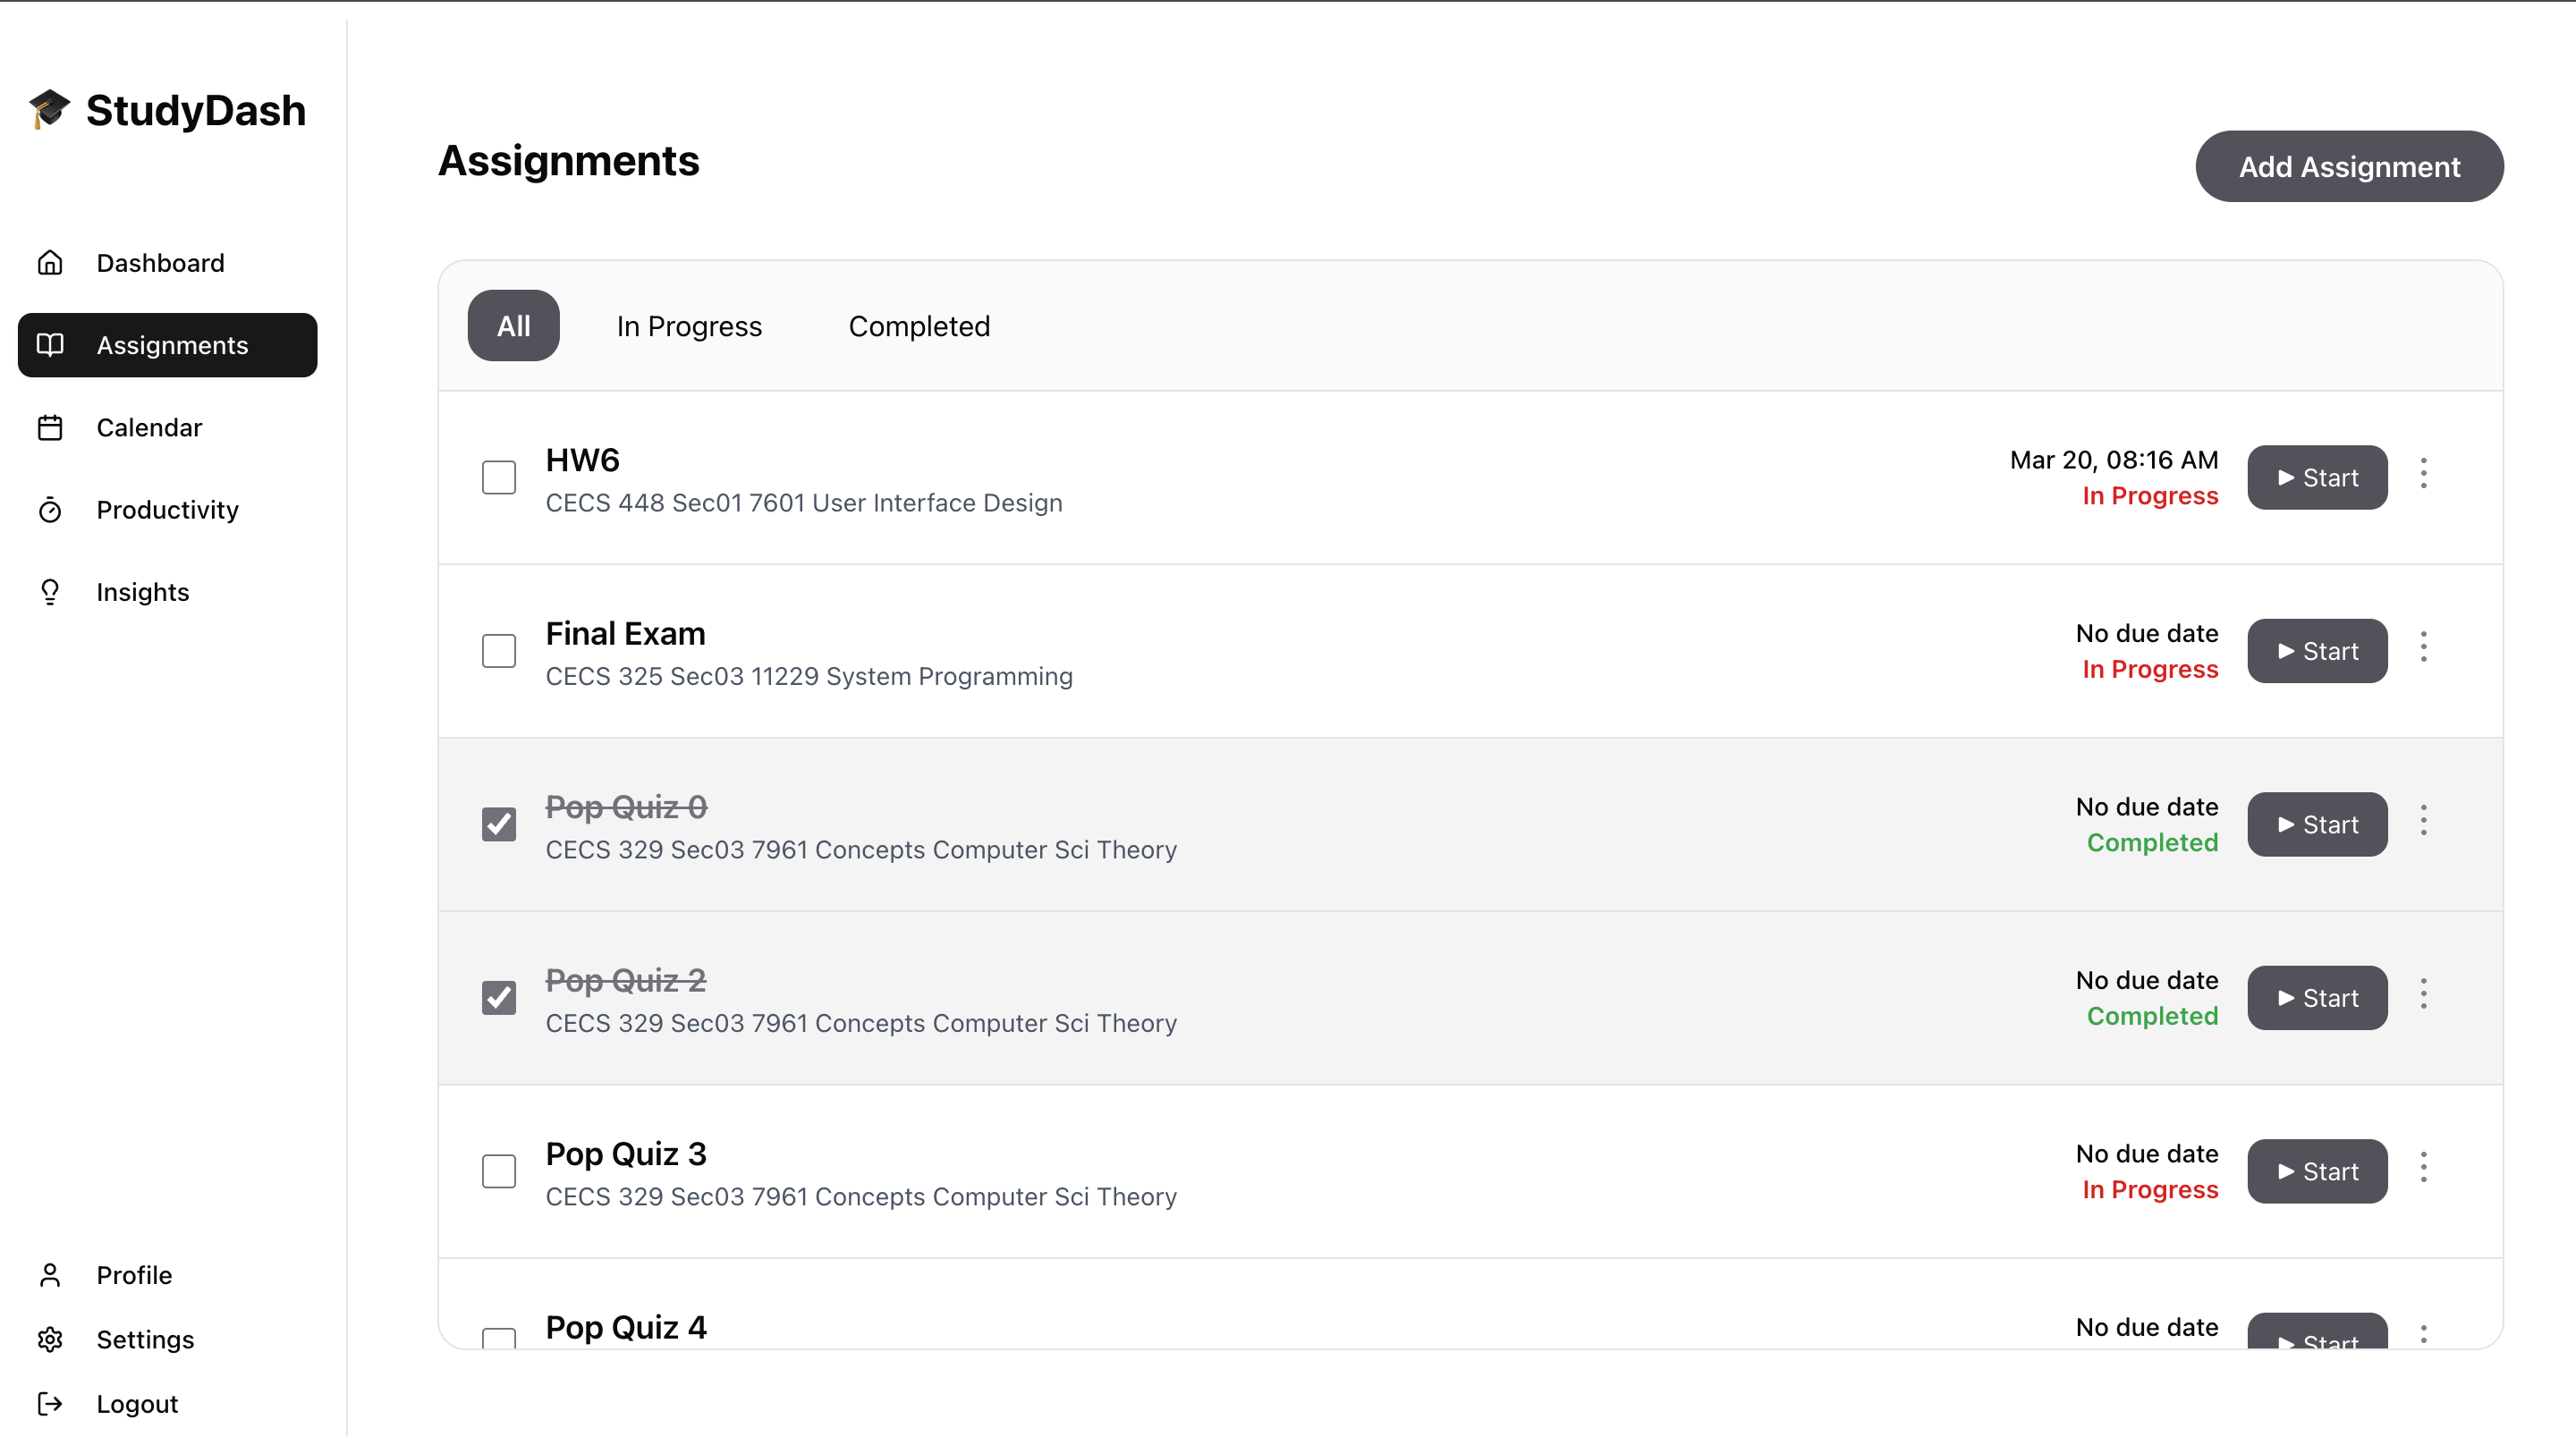Open more options for Final Exam
Screen dimensions: 2576x1445
[2423, 647]
